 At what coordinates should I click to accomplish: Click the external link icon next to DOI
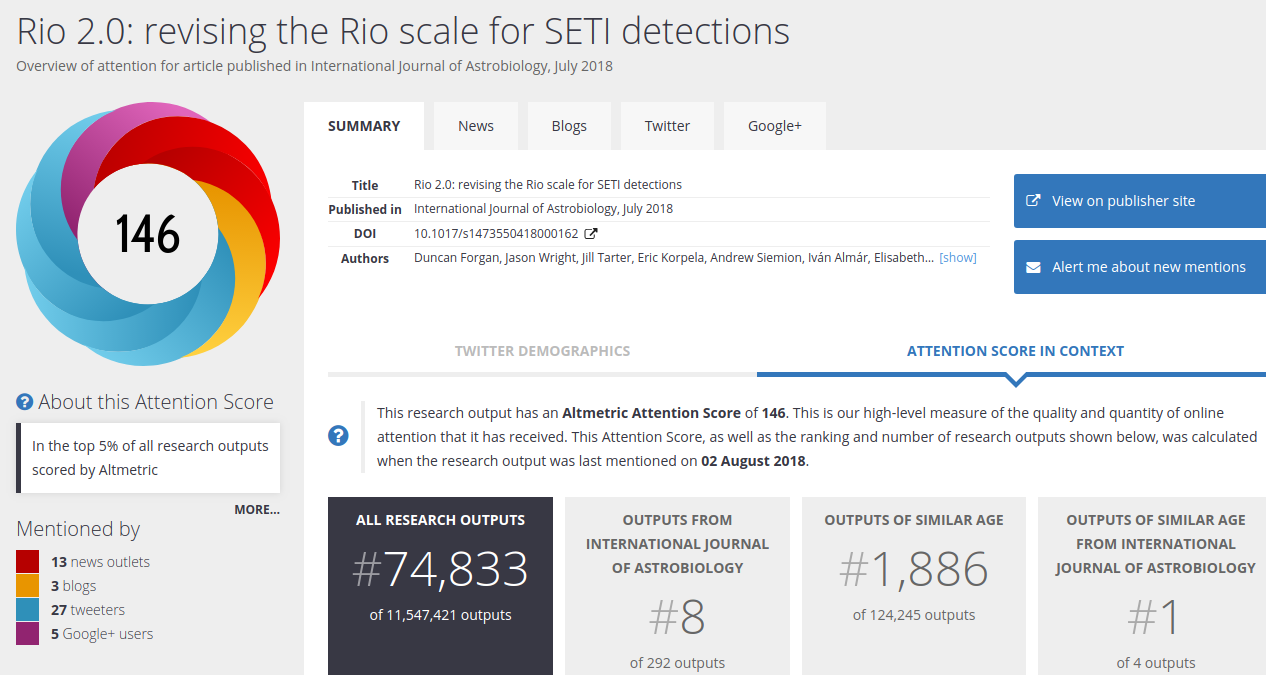click(x=591, y=234)
